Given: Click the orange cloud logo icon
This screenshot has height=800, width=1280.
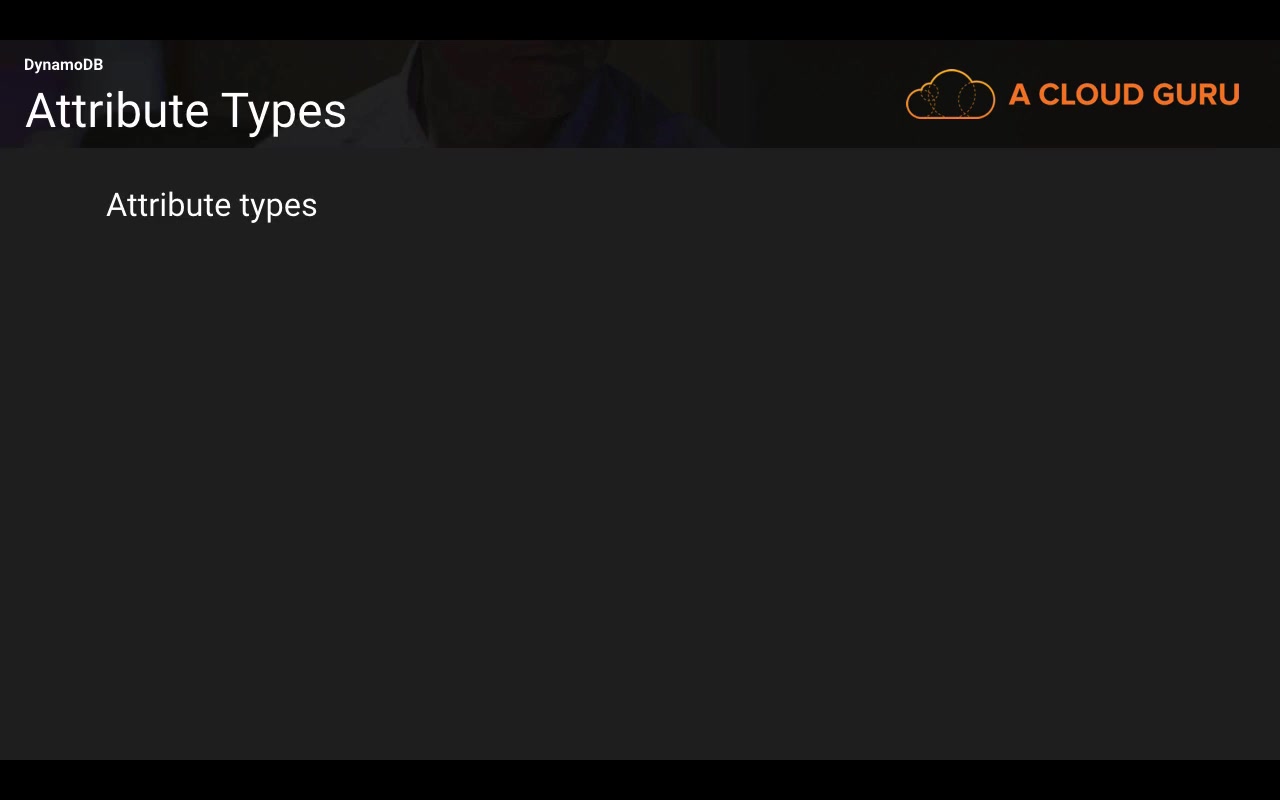Looking at the screenshot, I should tap(950, 94).
